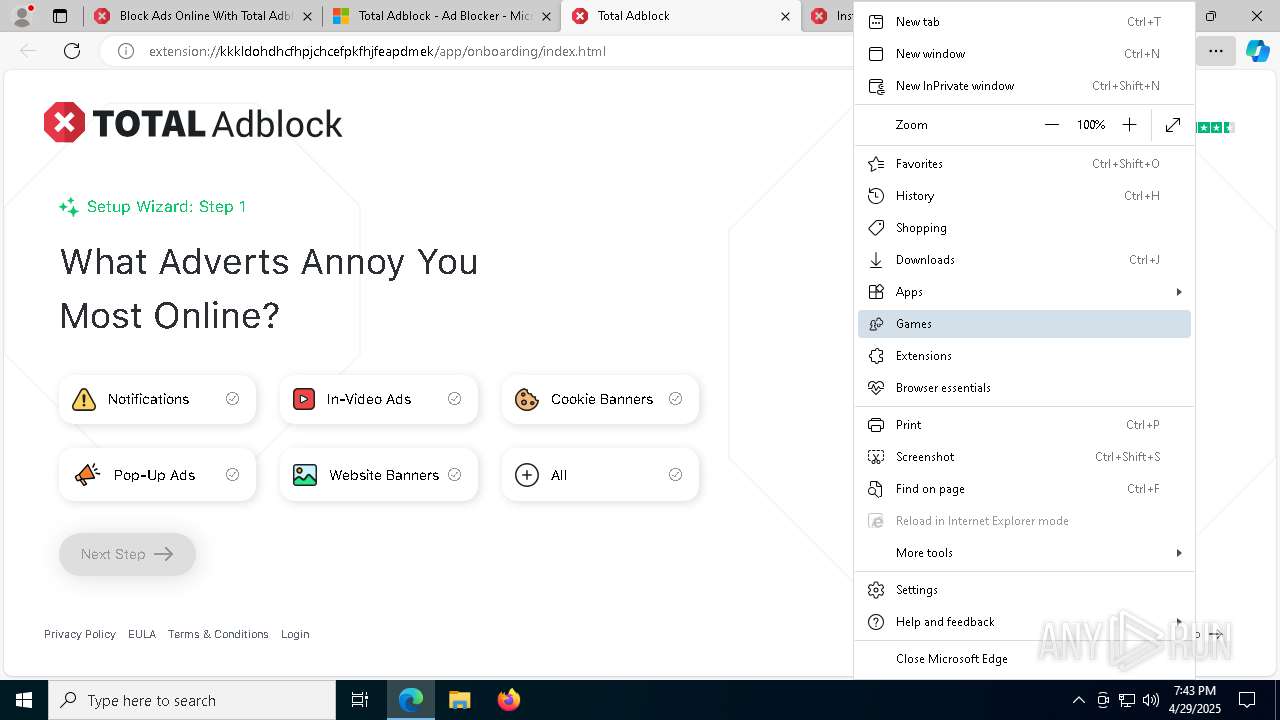Click the New window icon
The image size is (1280, 720).
click(x=876, y=54)
